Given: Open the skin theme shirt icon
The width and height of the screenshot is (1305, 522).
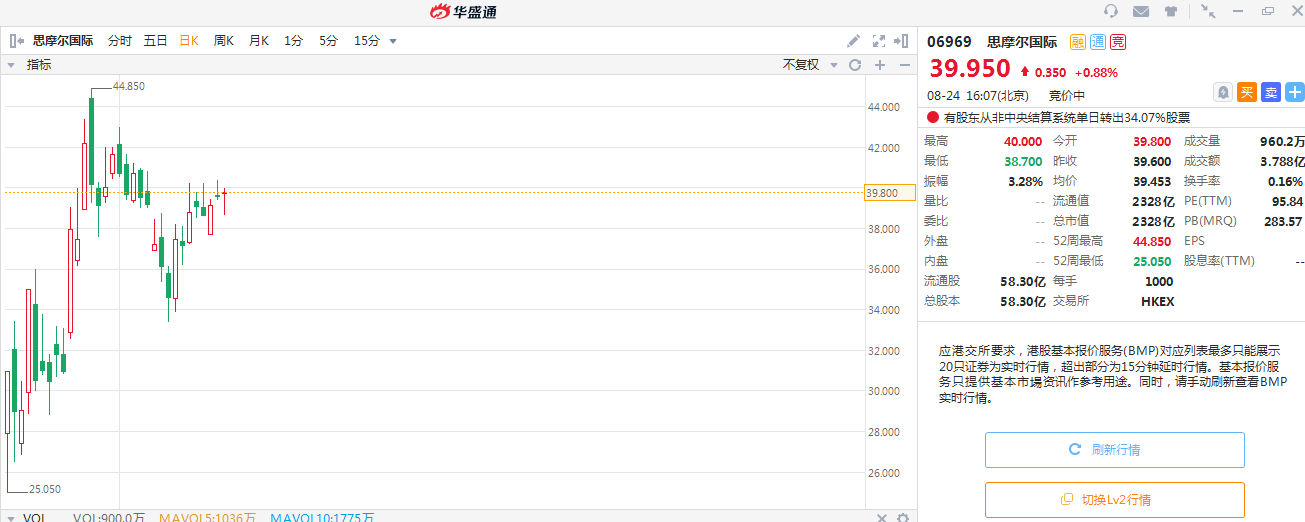Looking at the screenshot, I should 1171,12.
